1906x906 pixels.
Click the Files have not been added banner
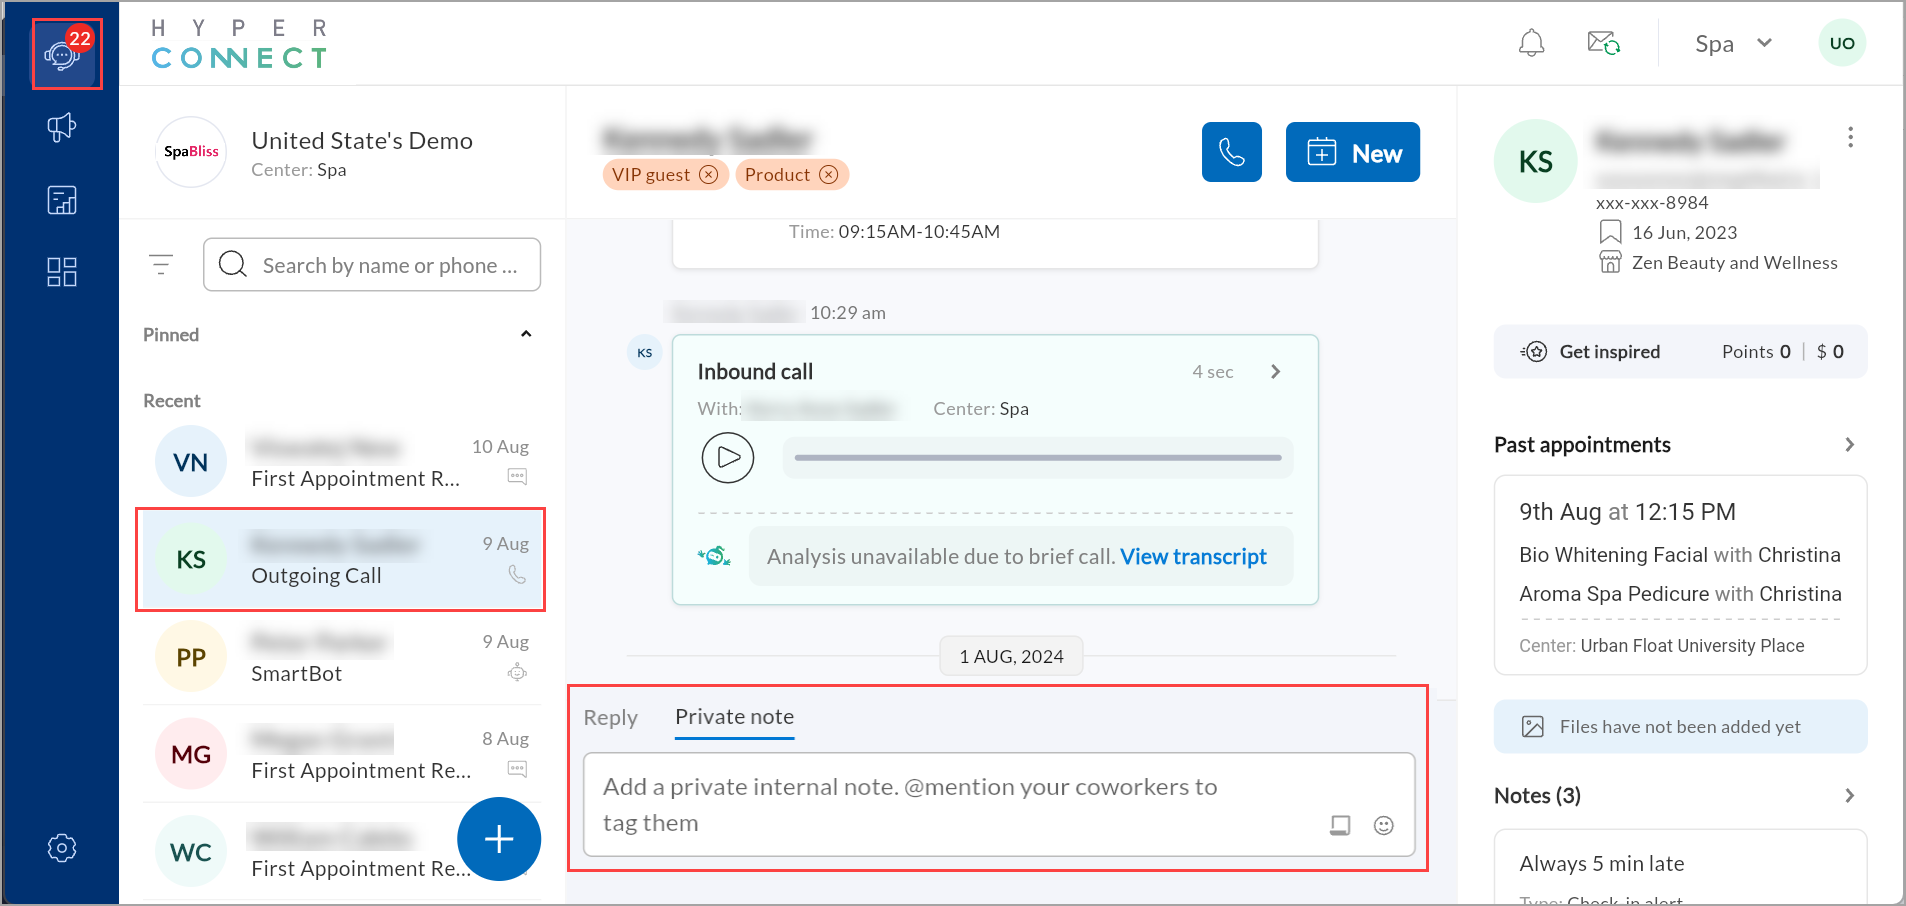[1680, 727]
